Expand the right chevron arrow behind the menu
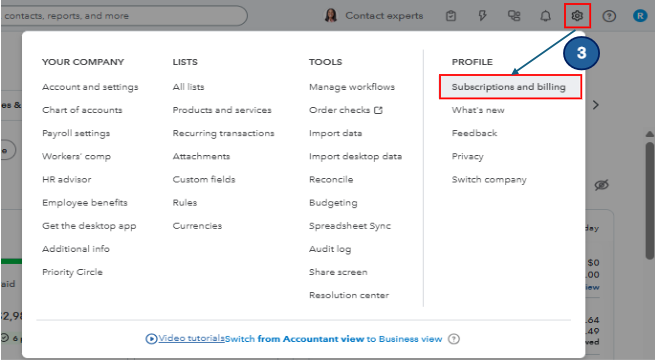 coord(596,105)
